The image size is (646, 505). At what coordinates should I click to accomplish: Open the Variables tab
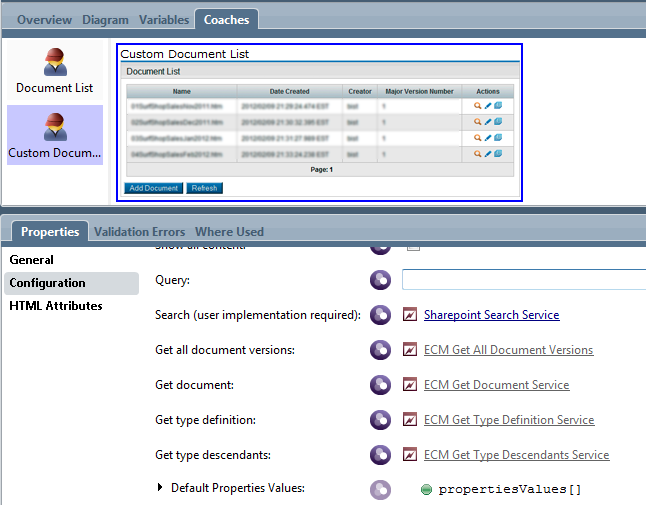(x=164, y=20)
